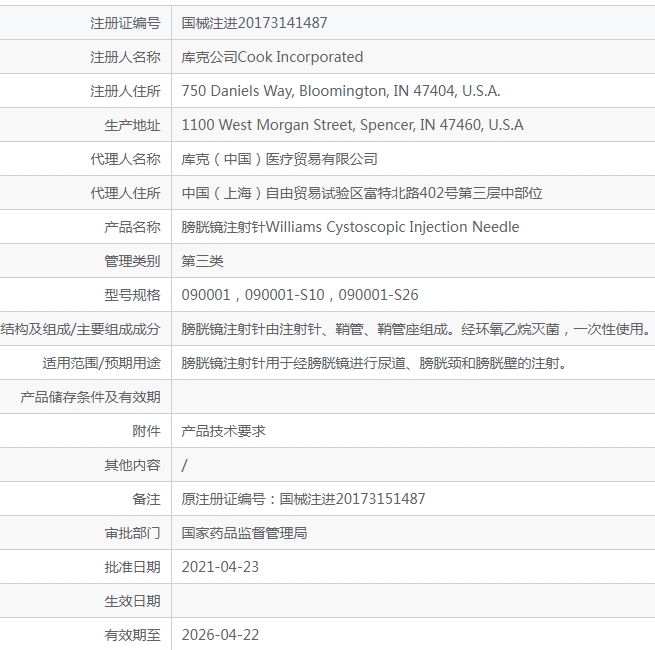Select the 注册人住所 label

[x=125, y=91]
